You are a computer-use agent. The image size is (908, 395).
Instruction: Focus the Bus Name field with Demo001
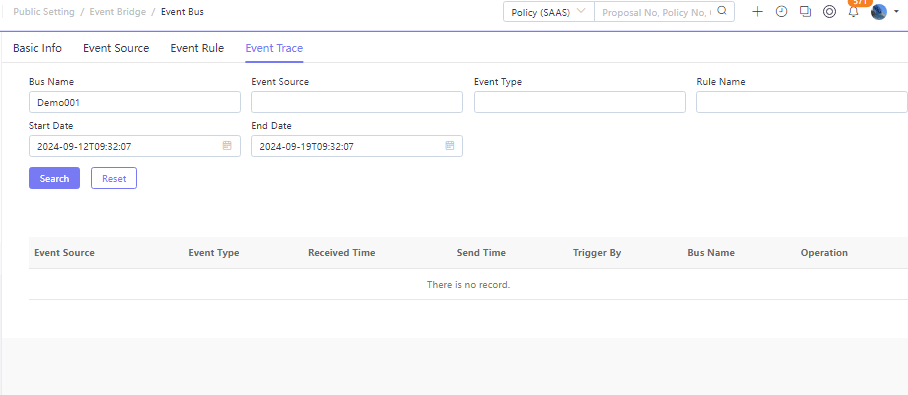point(134,102)
